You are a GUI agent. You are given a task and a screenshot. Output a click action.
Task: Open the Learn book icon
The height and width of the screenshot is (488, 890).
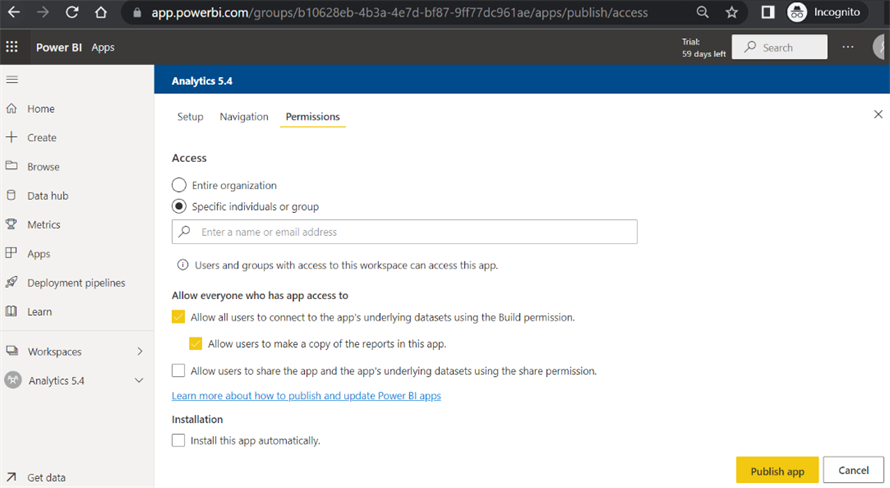click(11, 311)
